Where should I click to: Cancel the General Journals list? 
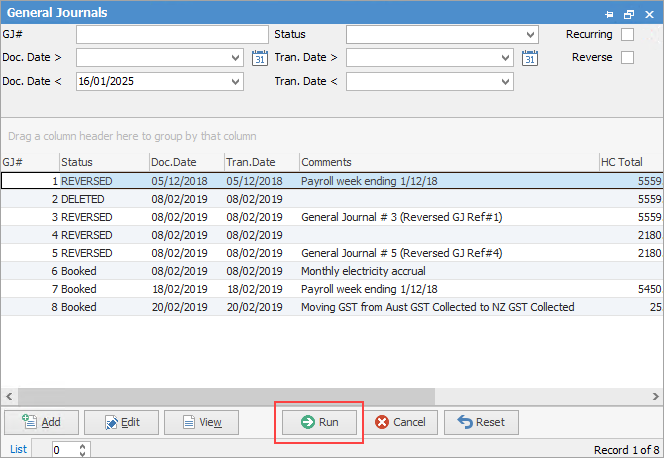pos(400,422)
